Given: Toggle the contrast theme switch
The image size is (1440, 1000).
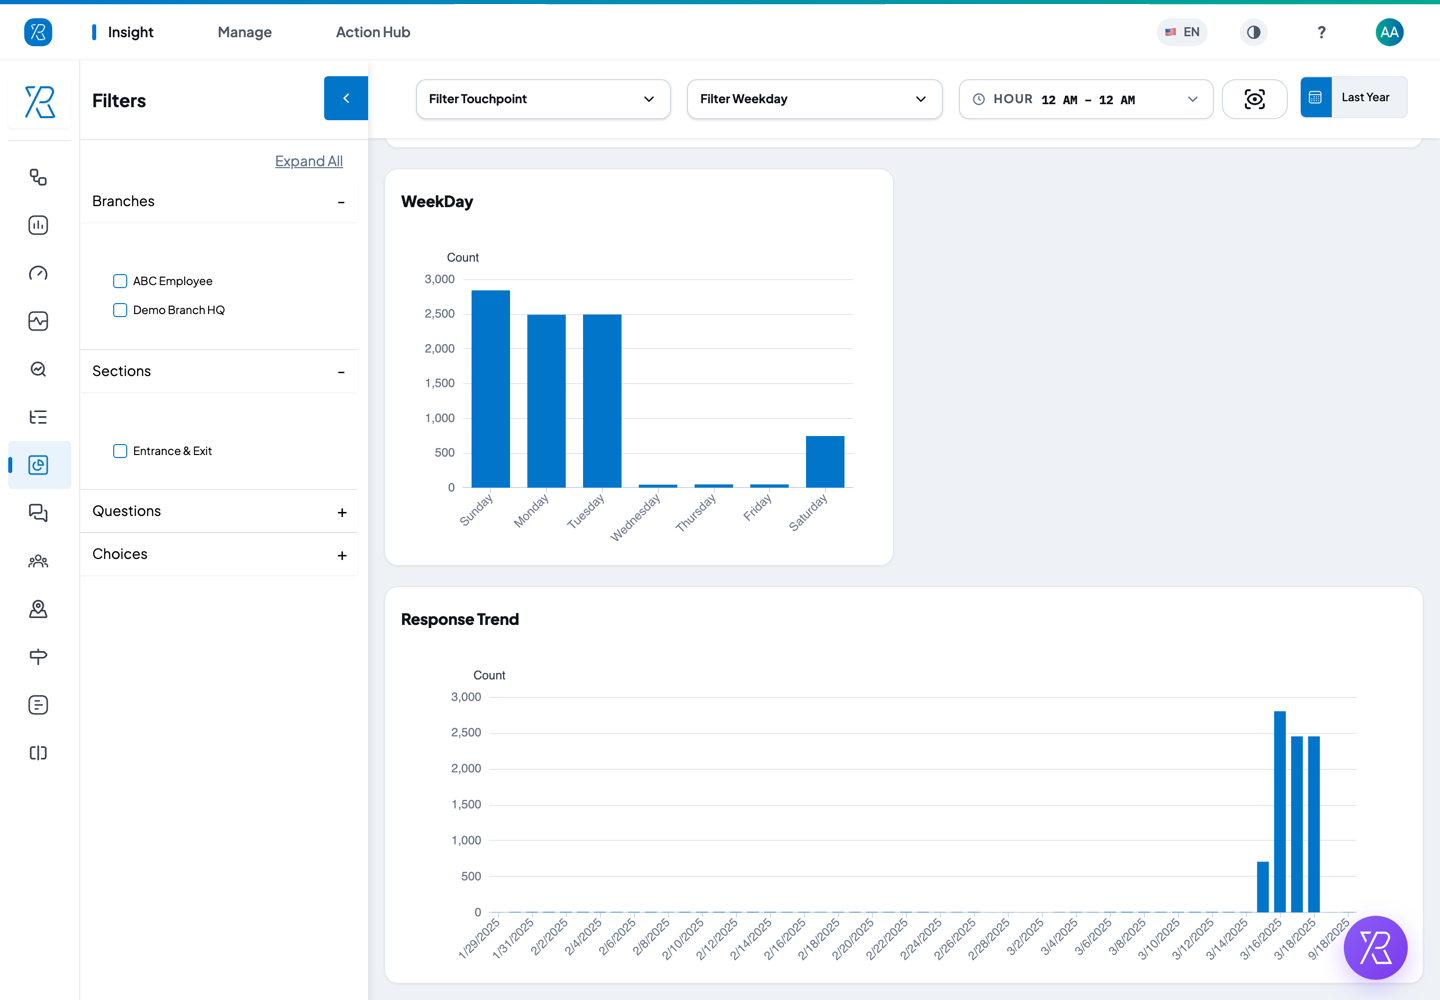Looking at the screenshot, I should pyautogui.click(x=1253, y=32).
